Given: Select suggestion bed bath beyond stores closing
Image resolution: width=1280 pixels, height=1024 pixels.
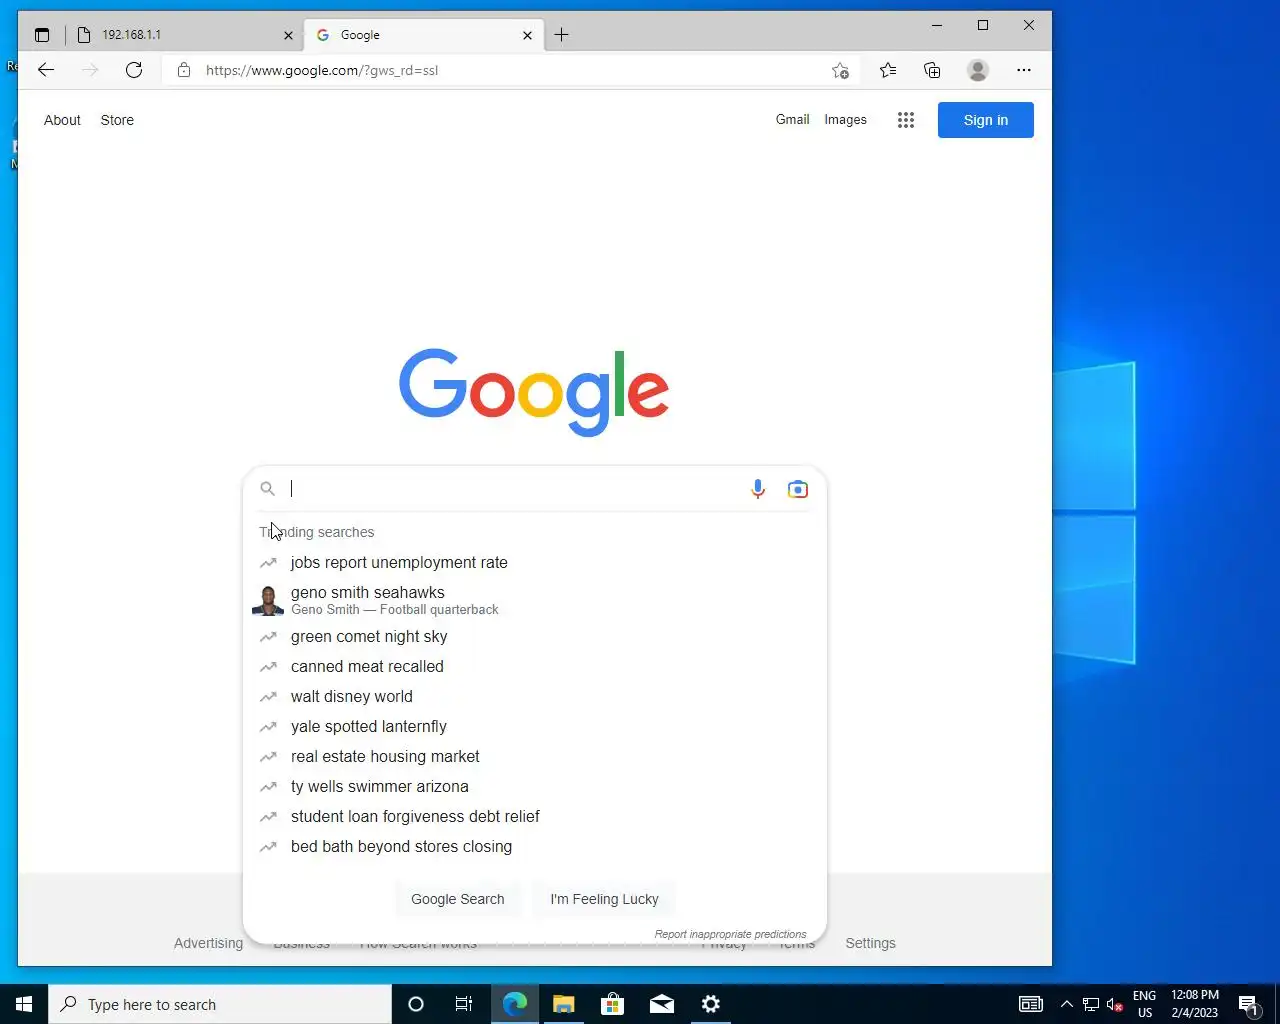Looking at the screenshot, I should (x=535, y=847).
